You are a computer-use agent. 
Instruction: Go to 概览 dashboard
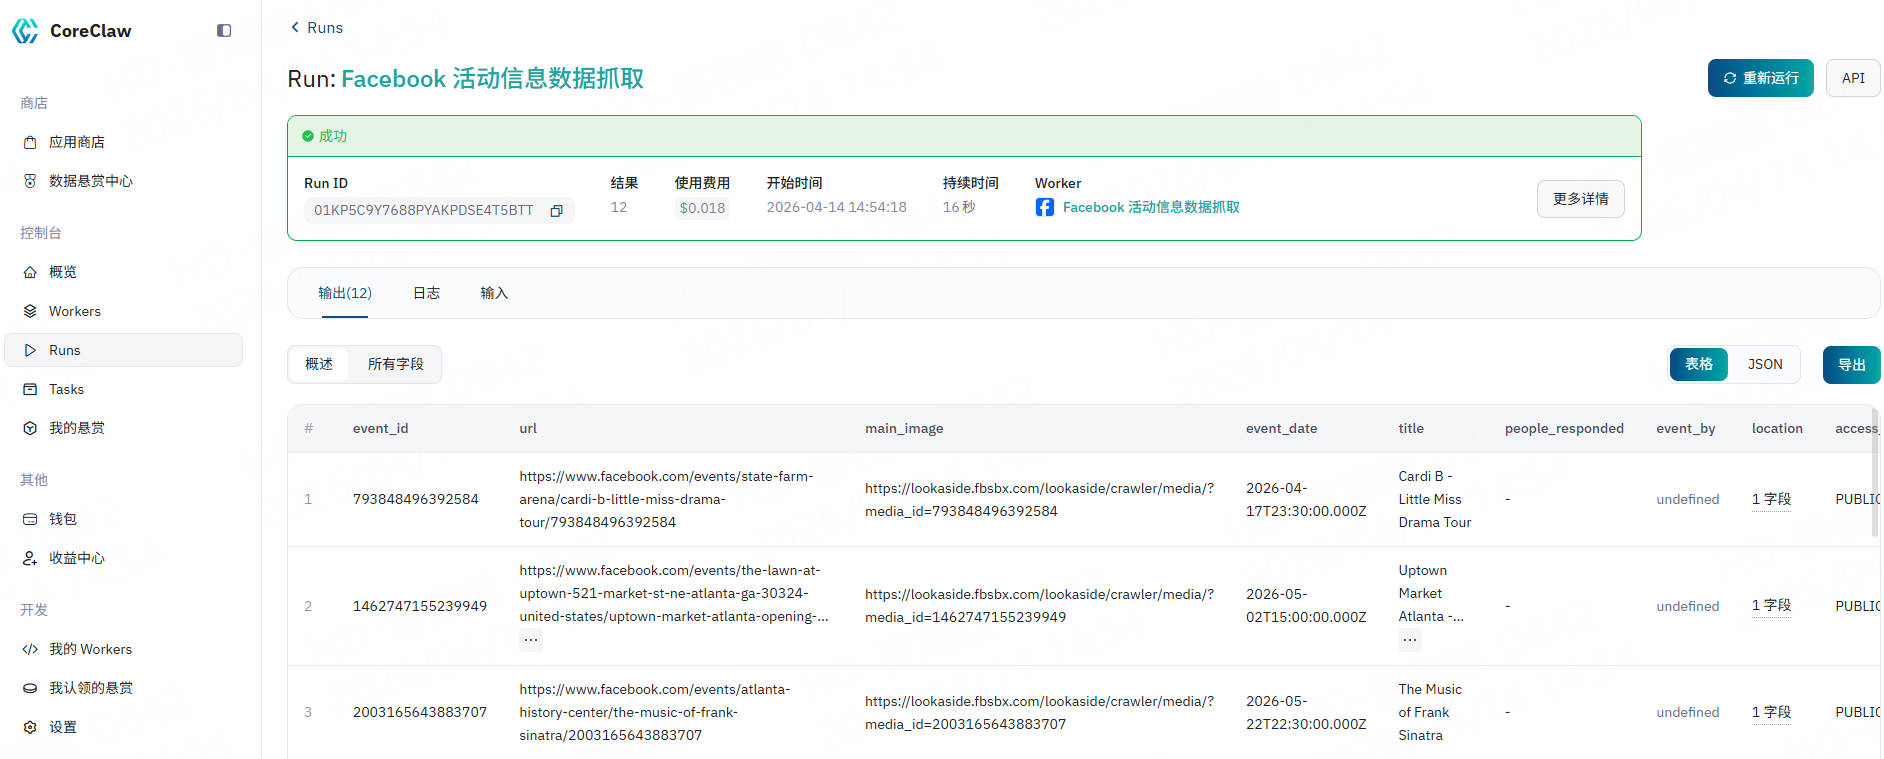click(62, 272)
